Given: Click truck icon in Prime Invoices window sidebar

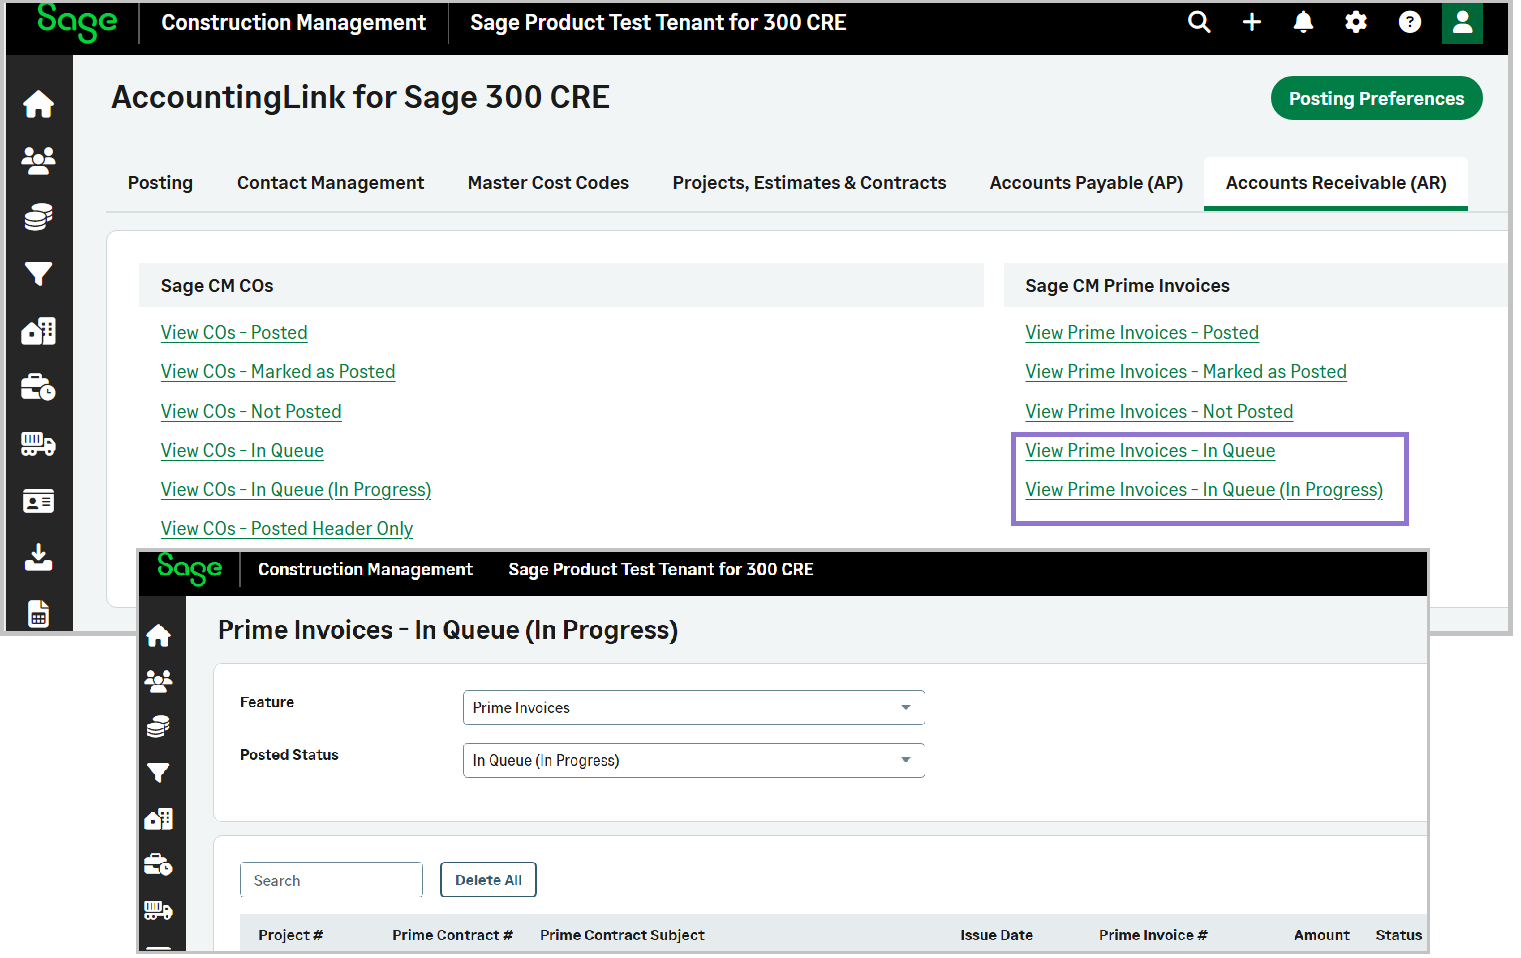Looking at the screenshot, I should click(159, 910).
